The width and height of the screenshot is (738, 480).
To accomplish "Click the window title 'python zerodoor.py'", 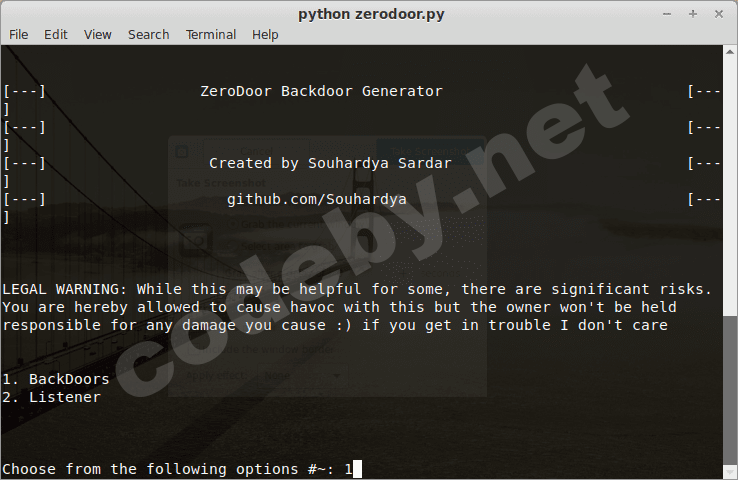I will (x=371, y=14).
